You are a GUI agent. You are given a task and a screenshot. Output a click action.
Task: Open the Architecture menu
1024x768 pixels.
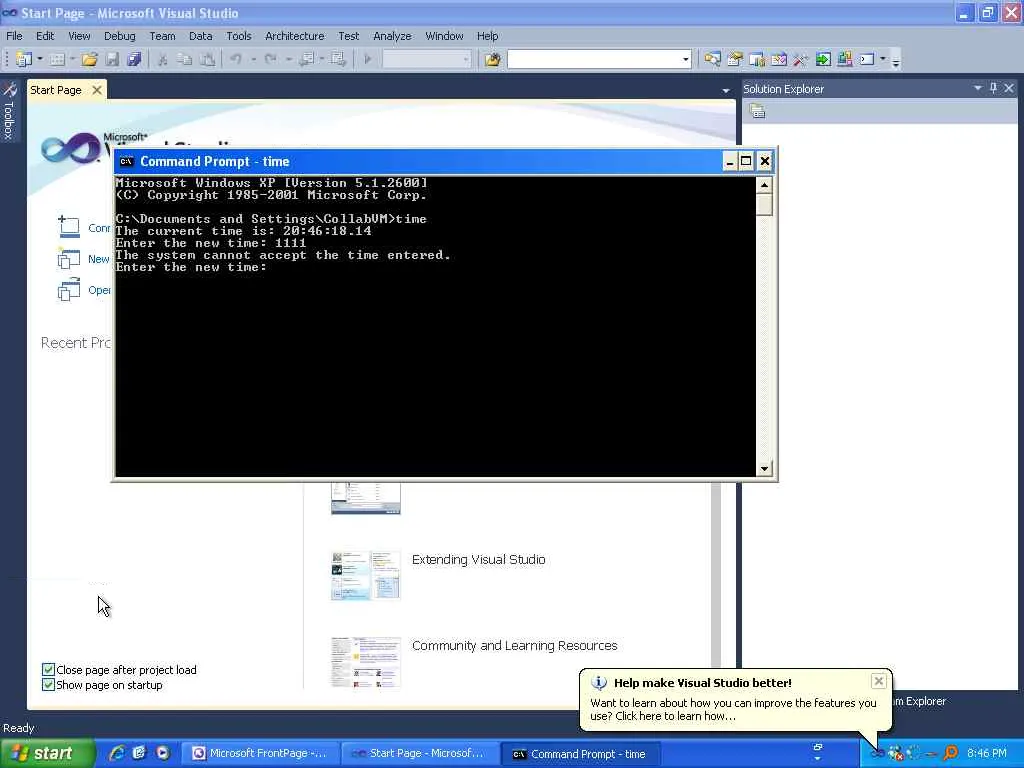click(x=295, y=36)
